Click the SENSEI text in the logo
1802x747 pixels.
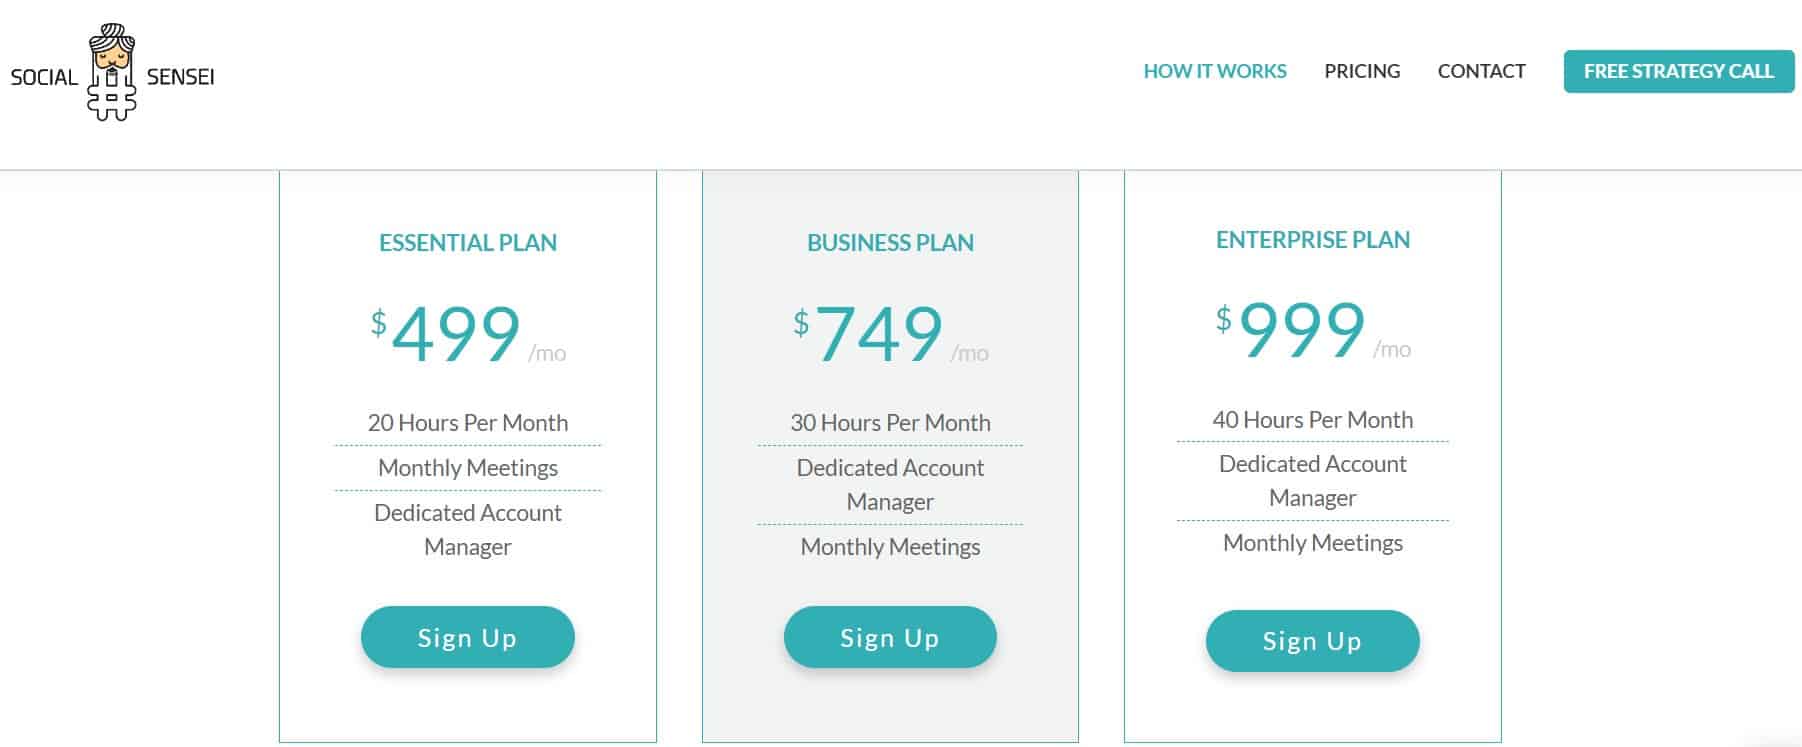(x=181, y=77)
